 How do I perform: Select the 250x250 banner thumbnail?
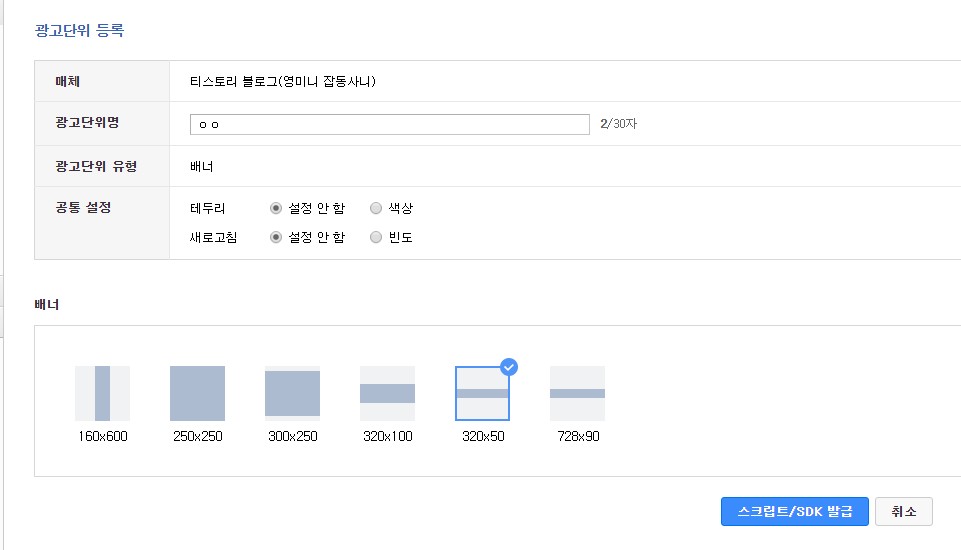197,393
